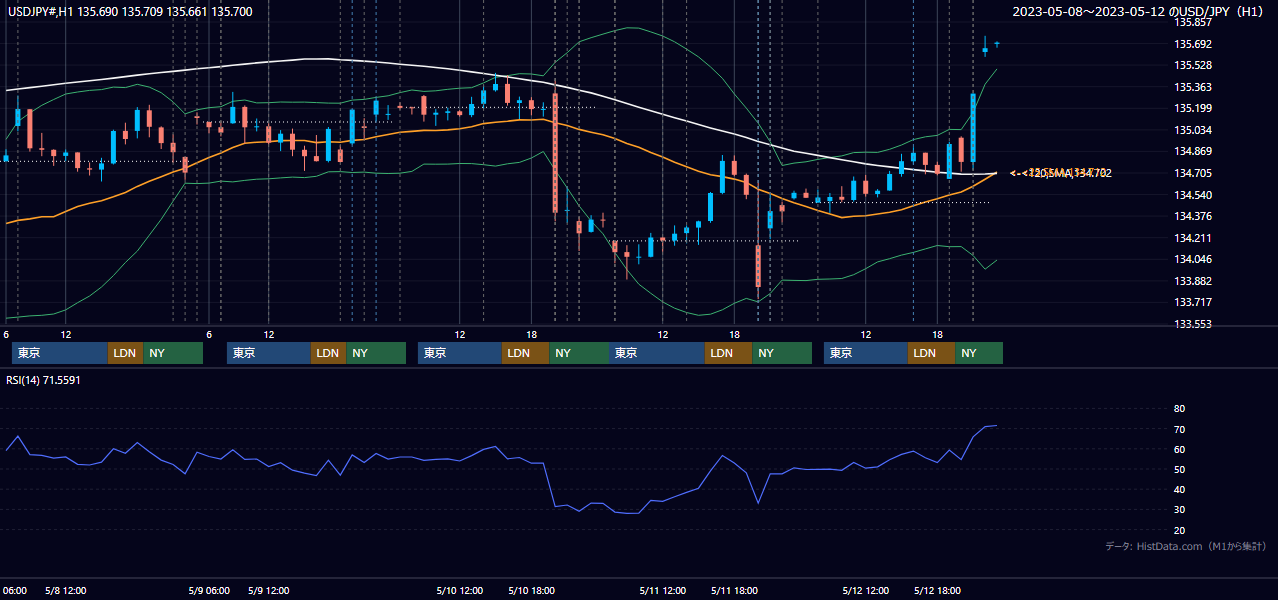
Task: Click the 5/8 12:00 time label
Action: click(66, 590)
